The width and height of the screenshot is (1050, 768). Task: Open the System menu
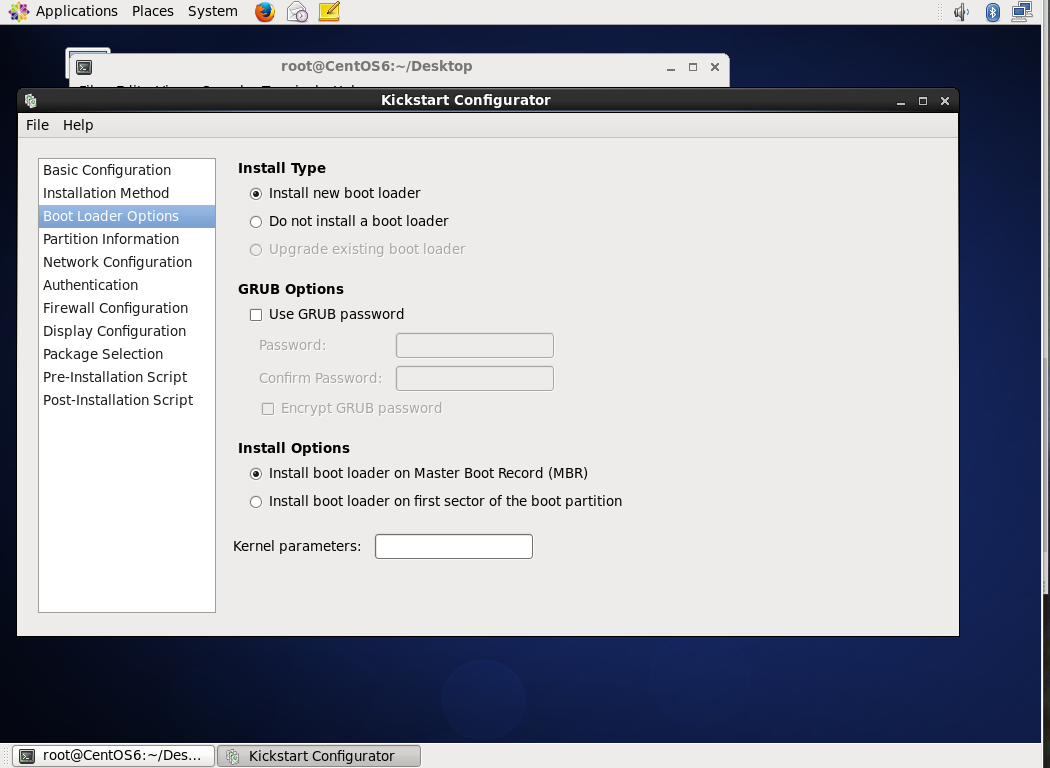click(213, 11)
